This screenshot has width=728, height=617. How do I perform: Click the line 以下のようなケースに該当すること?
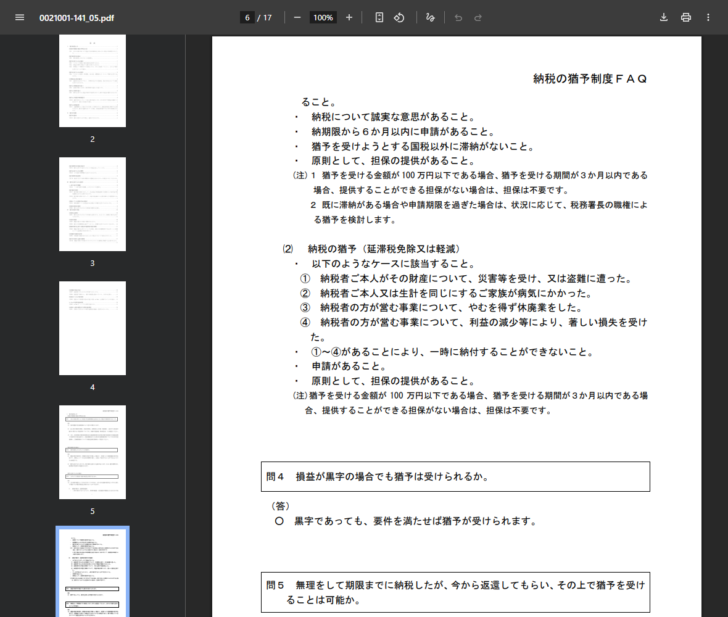point(393,264)
